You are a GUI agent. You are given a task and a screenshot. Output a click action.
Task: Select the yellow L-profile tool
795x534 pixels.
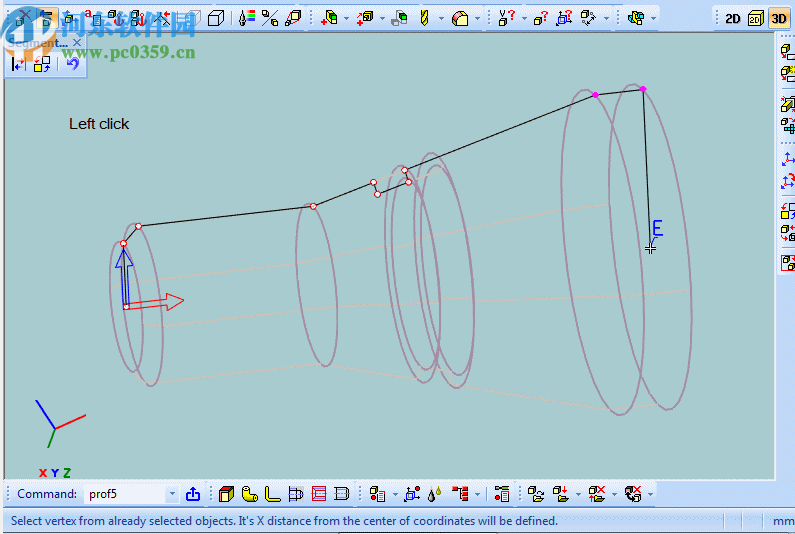[272, 494]
